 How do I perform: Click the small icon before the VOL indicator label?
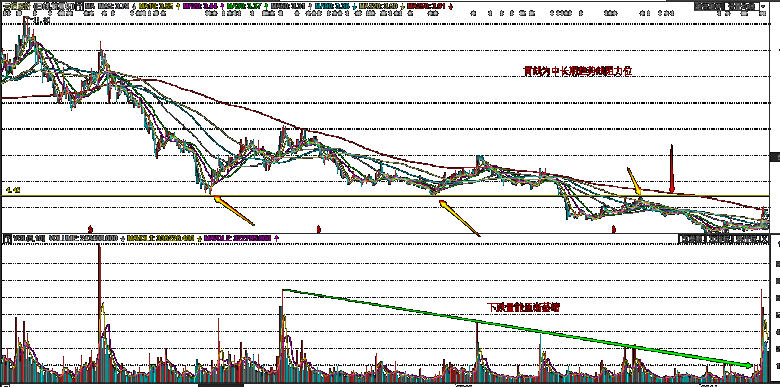pyautogui.click(x=7, y=239)
